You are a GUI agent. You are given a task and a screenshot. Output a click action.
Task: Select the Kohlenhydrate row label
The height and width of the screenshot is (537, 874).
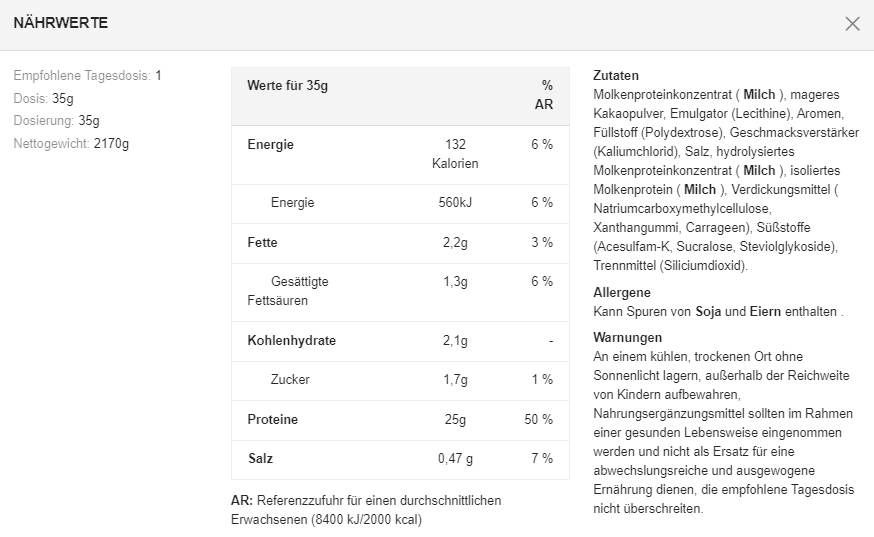[x=292, y=340]
